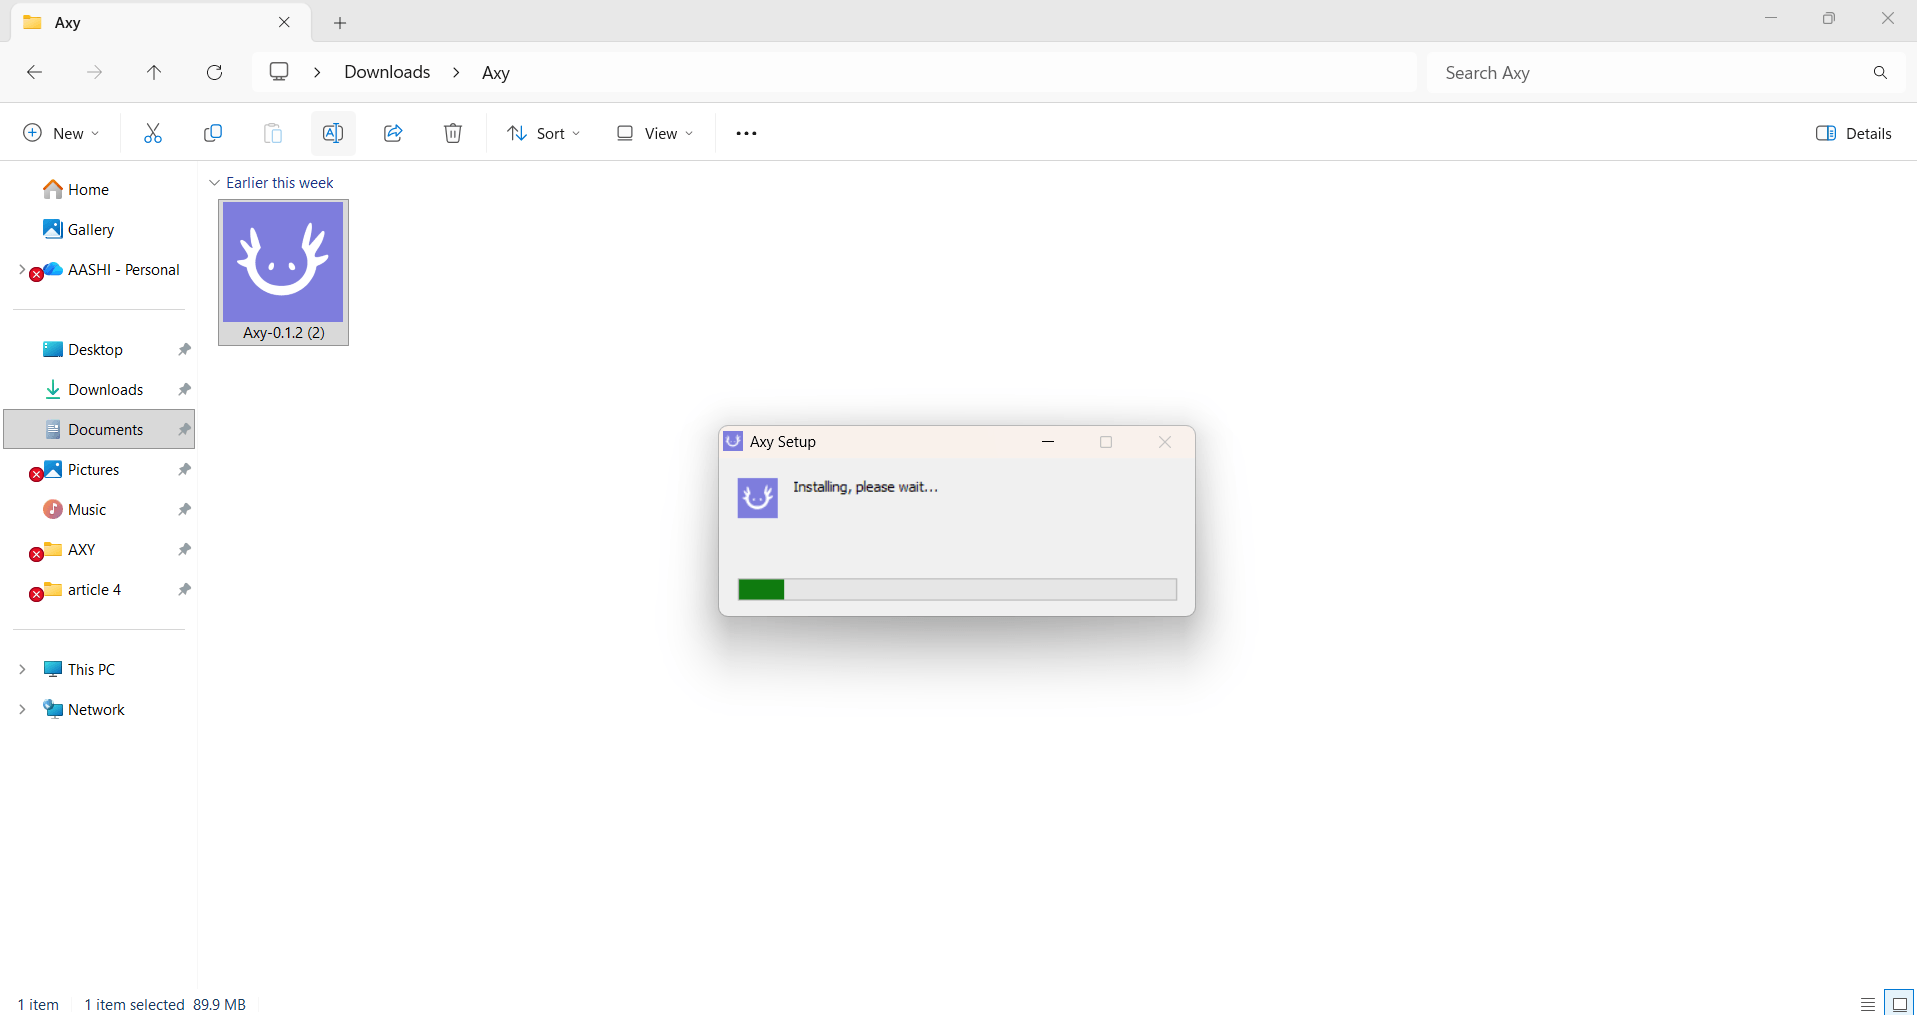This screenshot has width=1917, height=1015.
Task: Expand chevron after Downloads breadcrumb
Action: tap(456, 72)
